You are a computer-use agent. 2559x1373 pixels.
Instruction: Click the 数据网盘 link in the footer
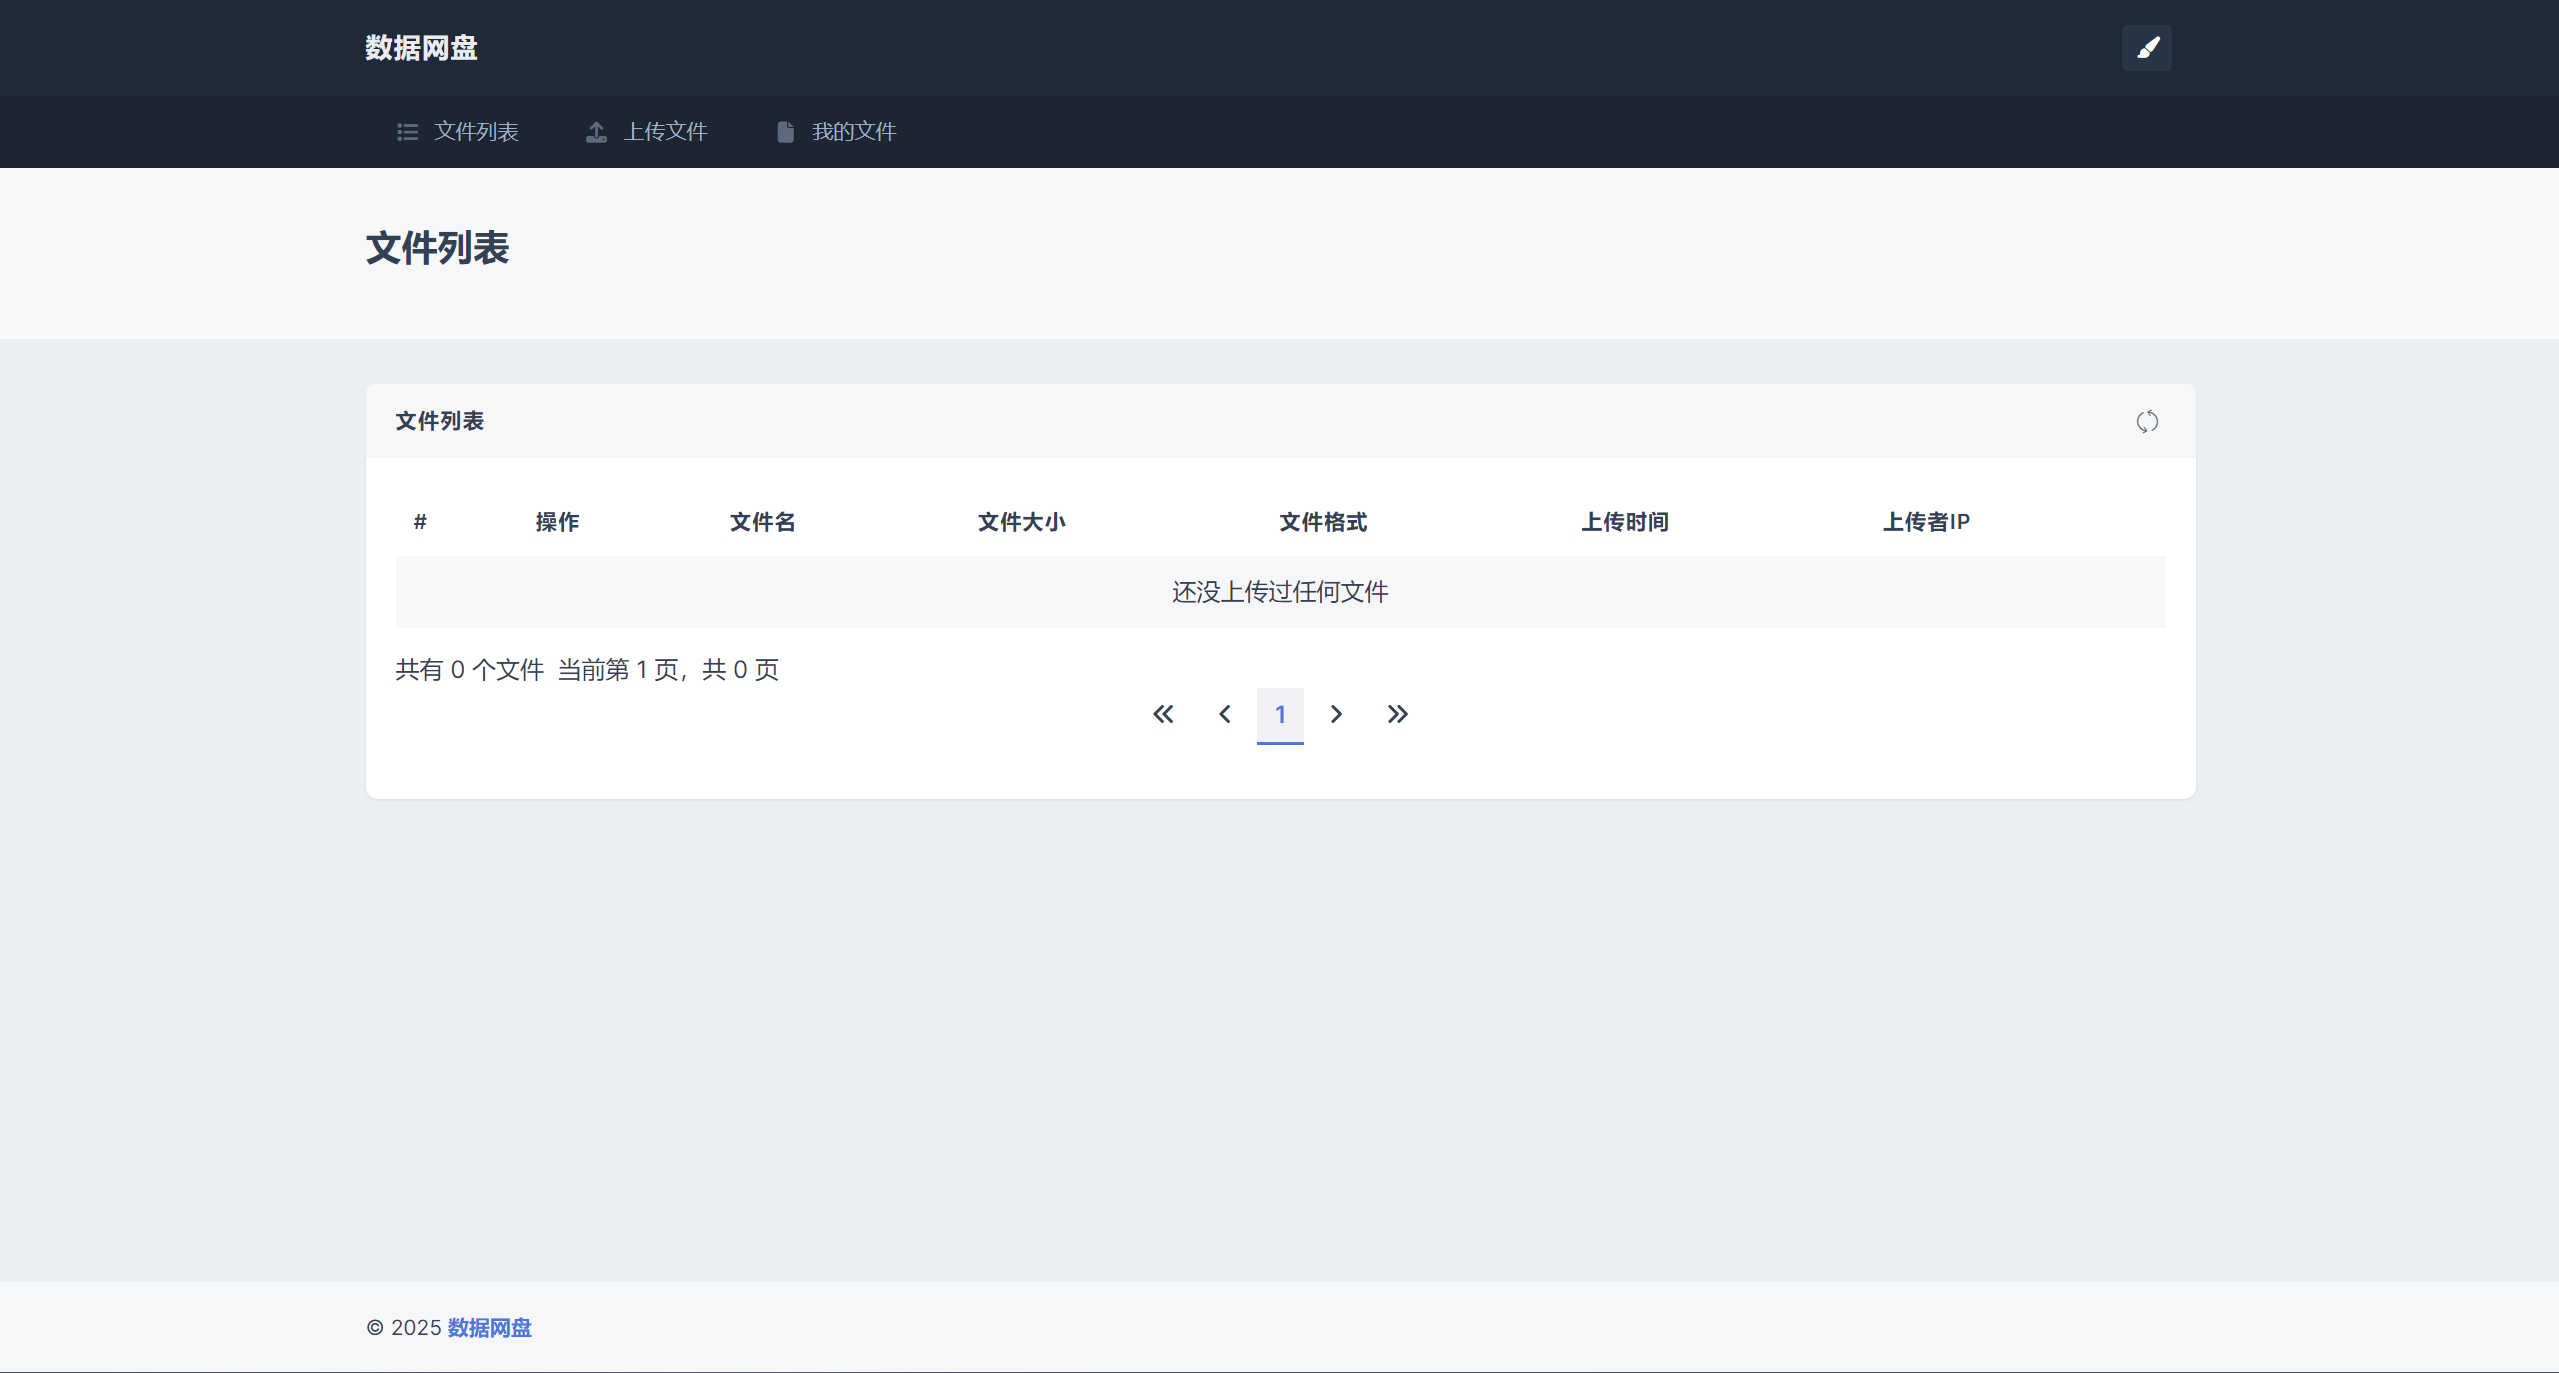[488, 1327]
